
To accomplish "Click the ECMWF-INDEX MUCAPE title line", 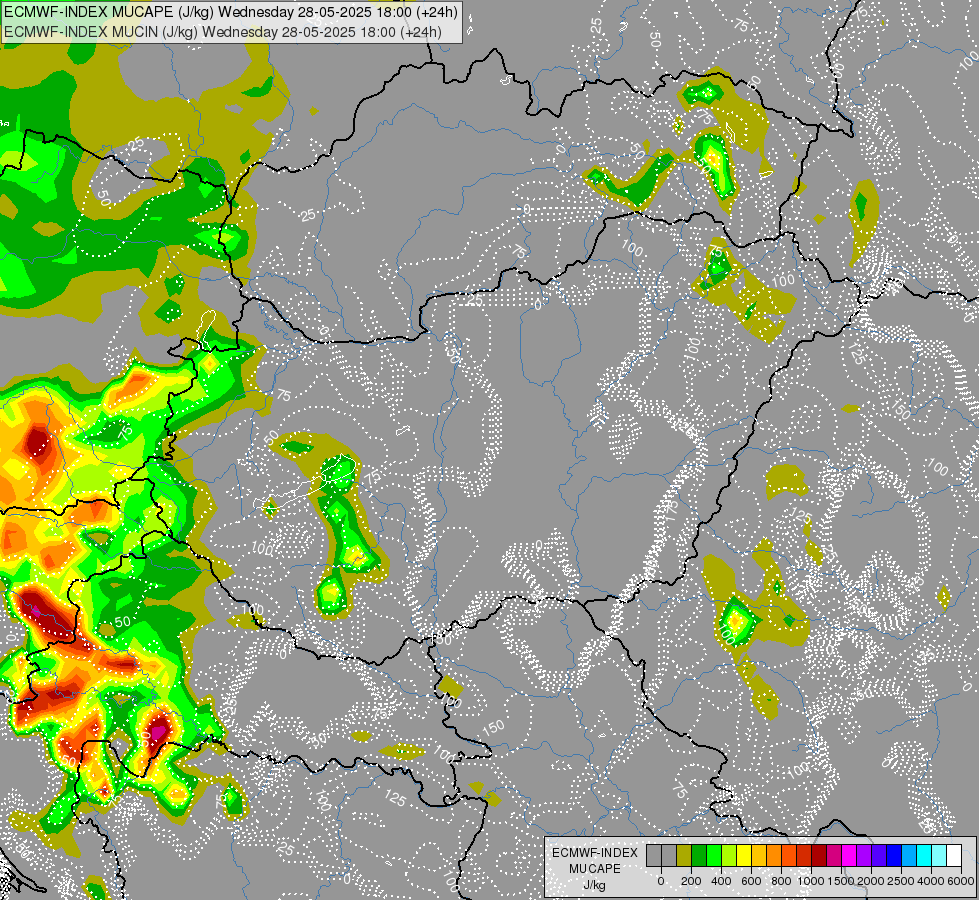I will pos(230,11).
